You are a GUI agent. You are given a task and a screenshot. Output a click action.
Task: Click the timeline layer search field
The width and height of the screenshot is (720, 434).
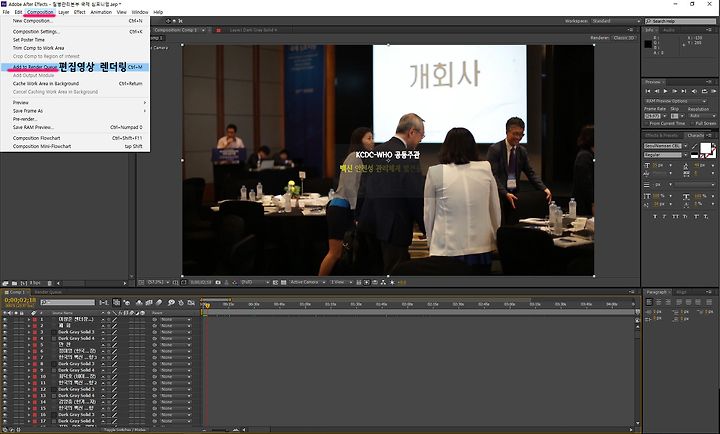[68, 302]
